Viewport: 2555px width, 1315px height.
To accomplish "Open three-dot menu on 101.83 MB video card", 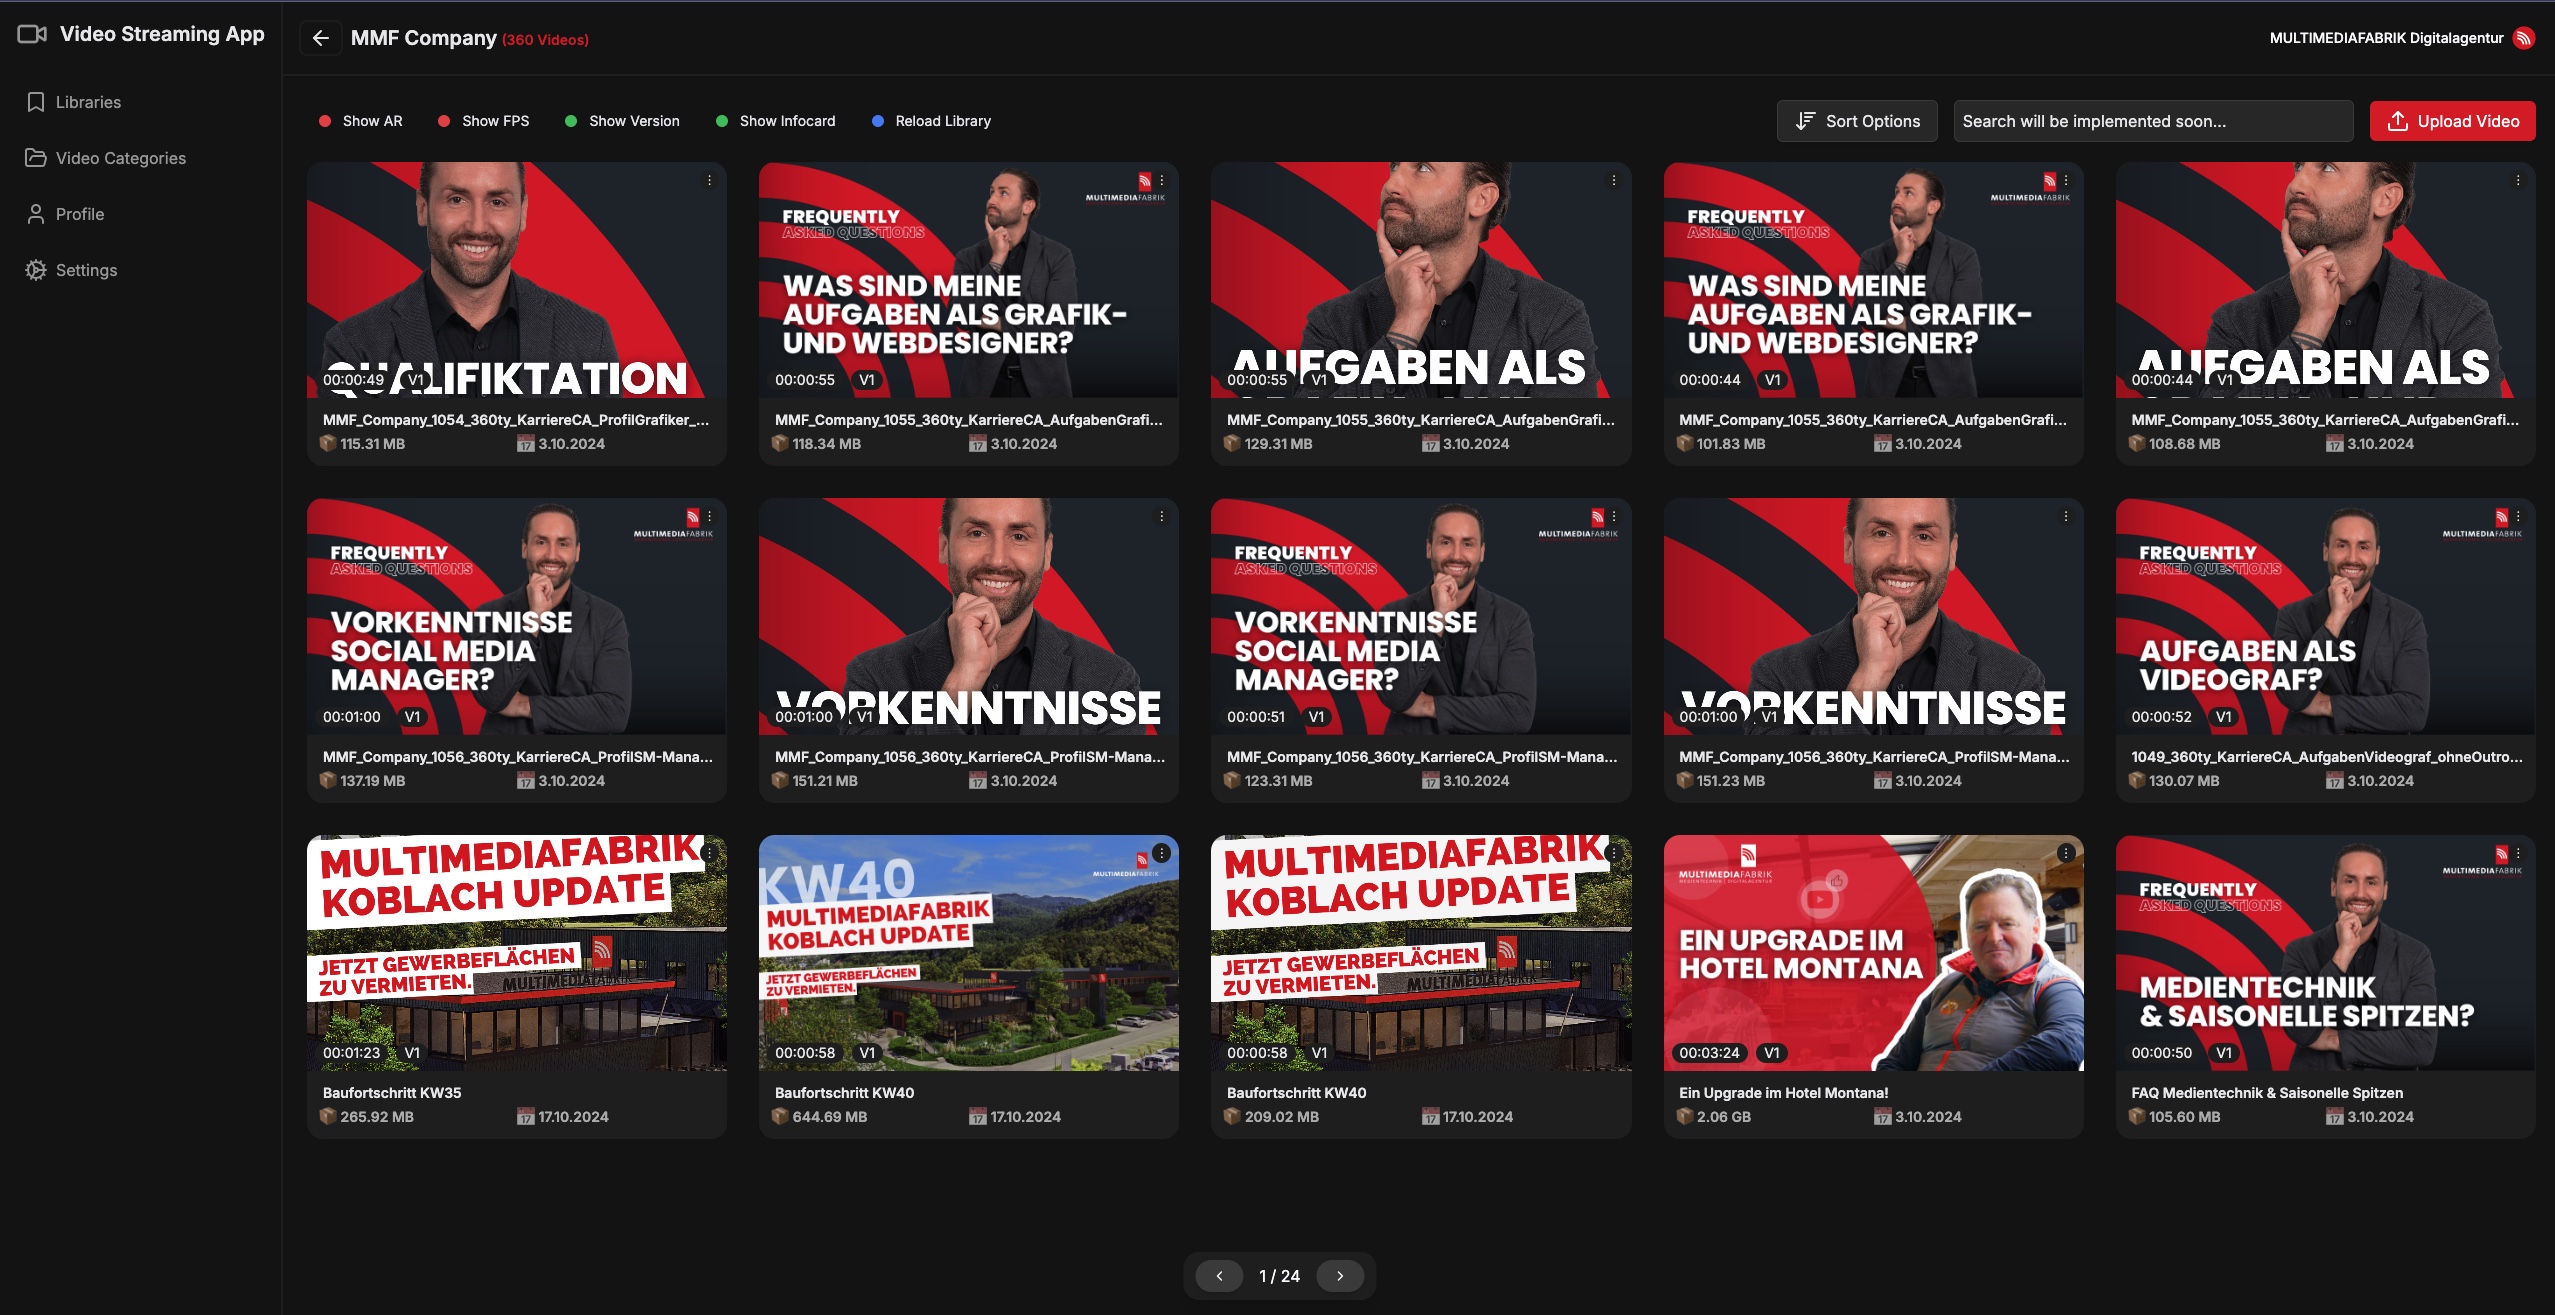I will (2066, 181).
